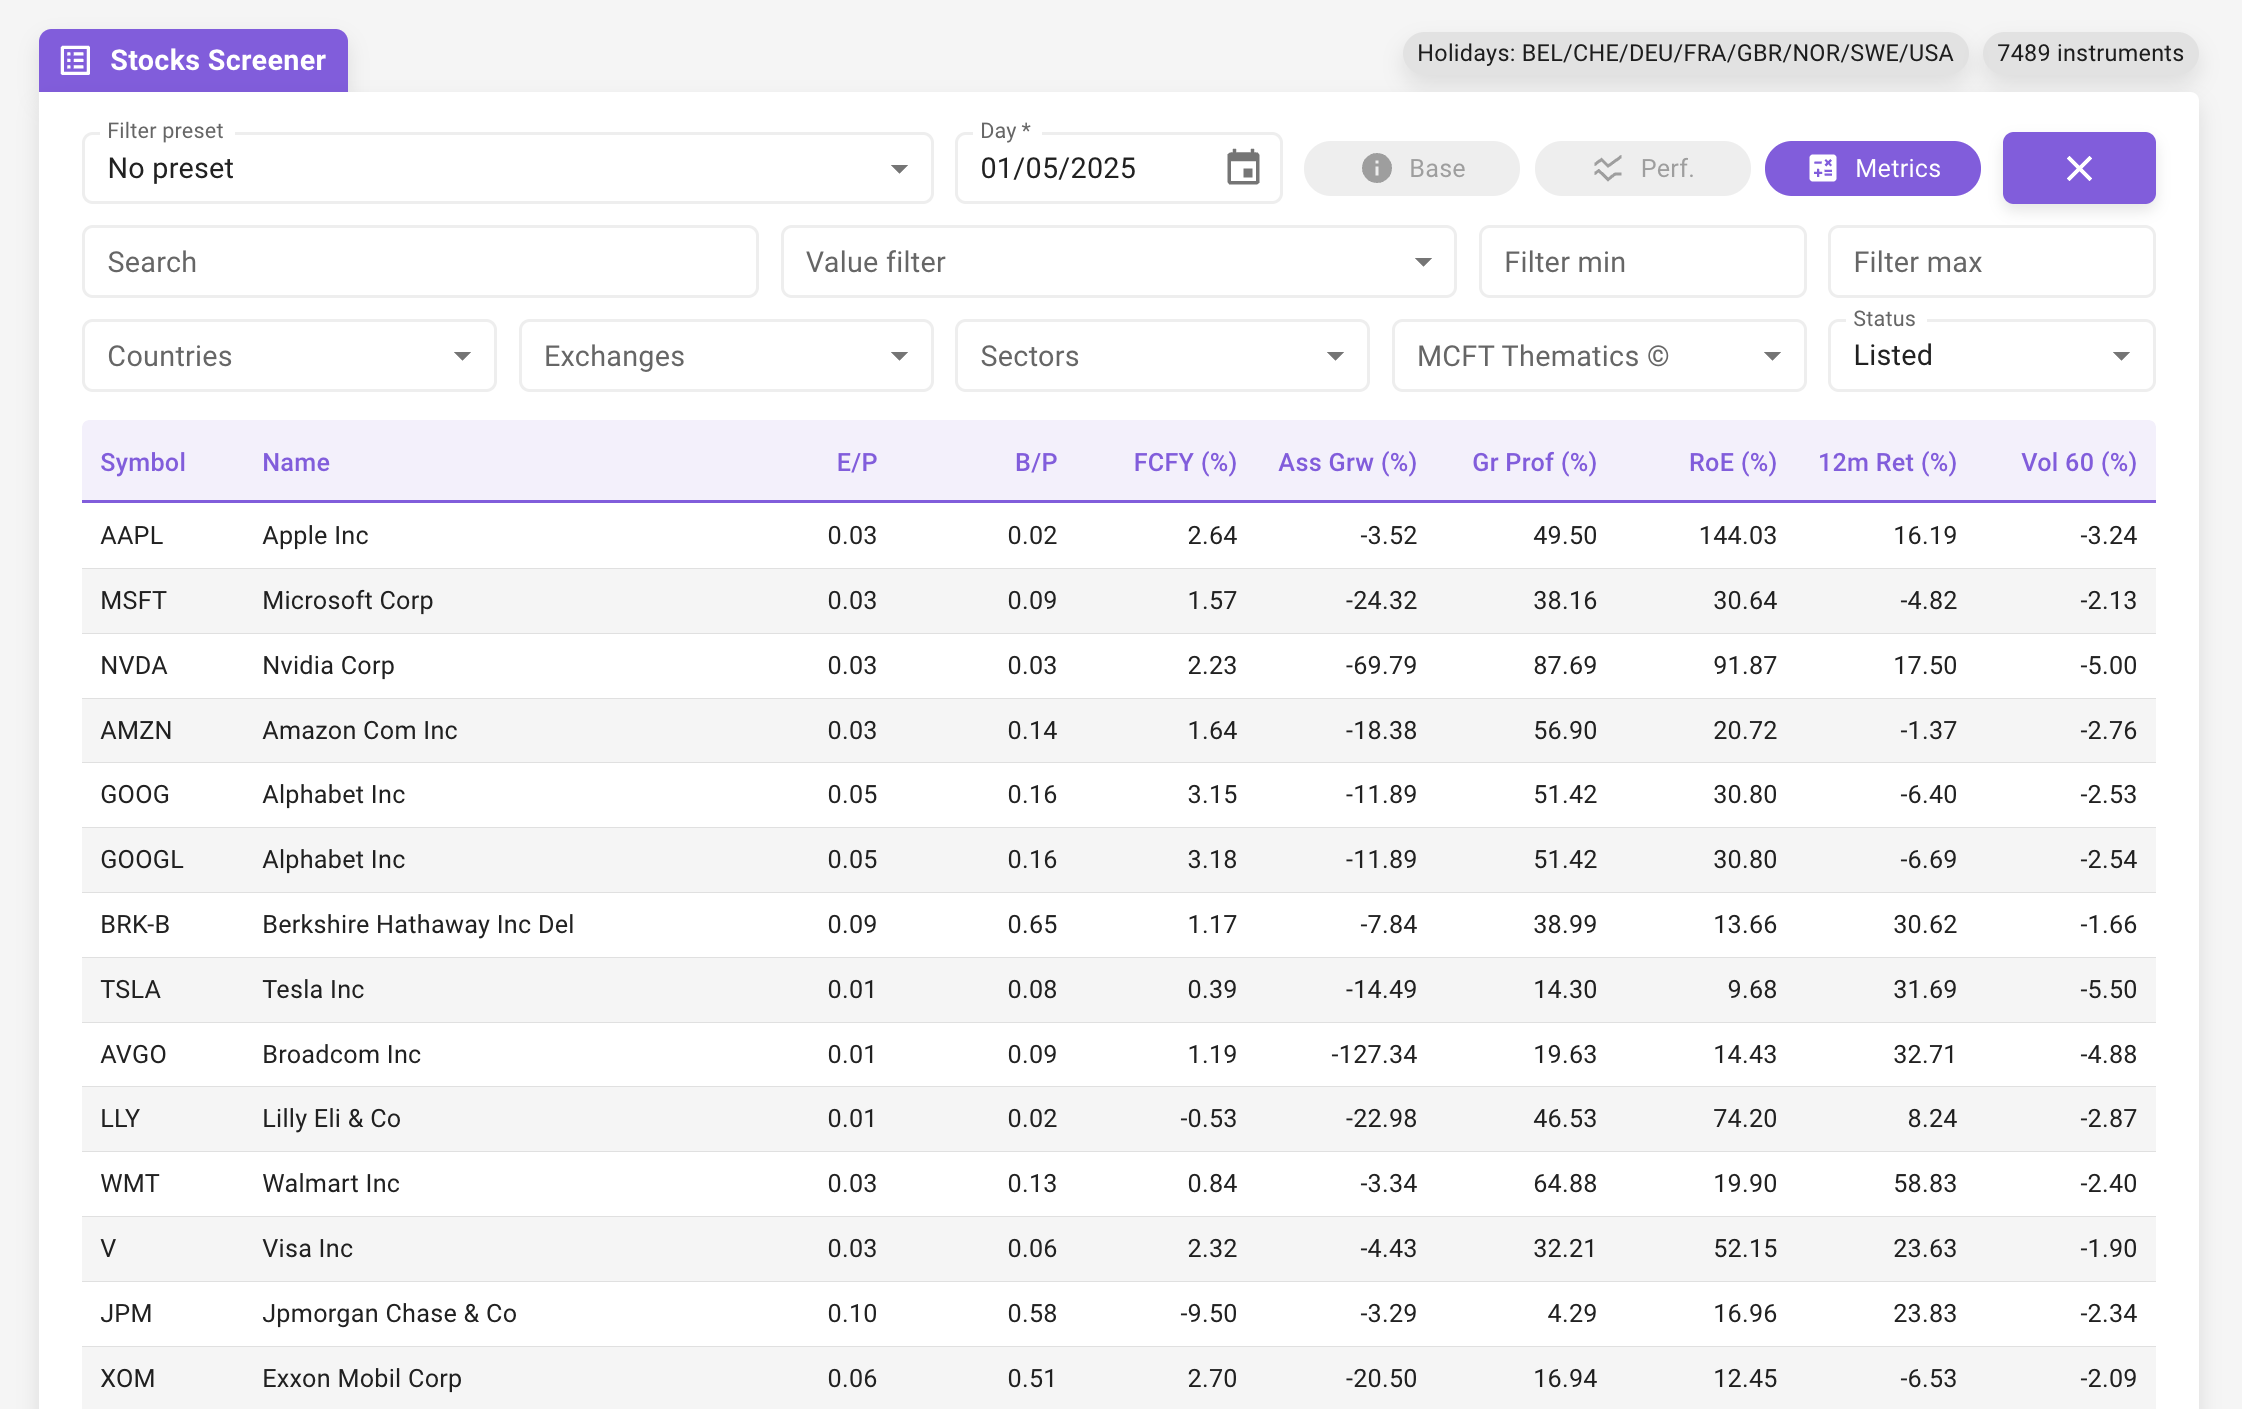Click Amazon Com Inc name

360,730
